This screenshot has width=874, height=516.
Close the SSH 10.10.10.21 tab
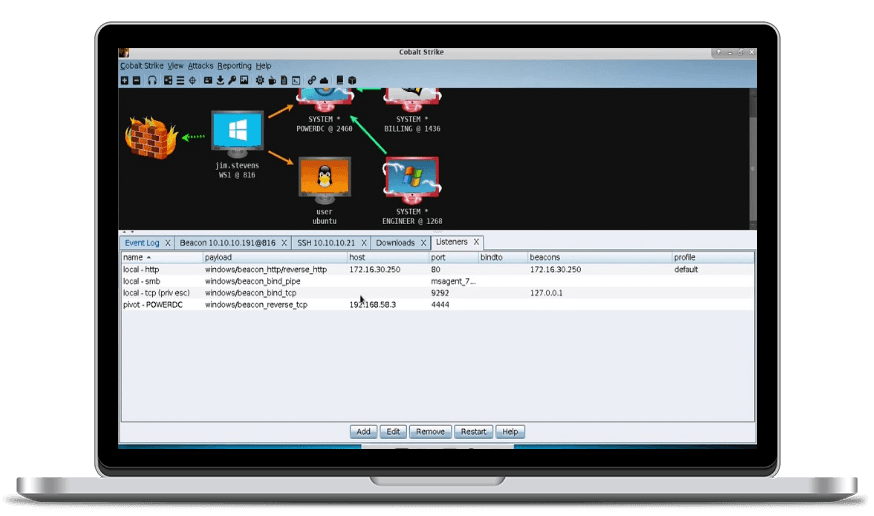tap(363, 243)
